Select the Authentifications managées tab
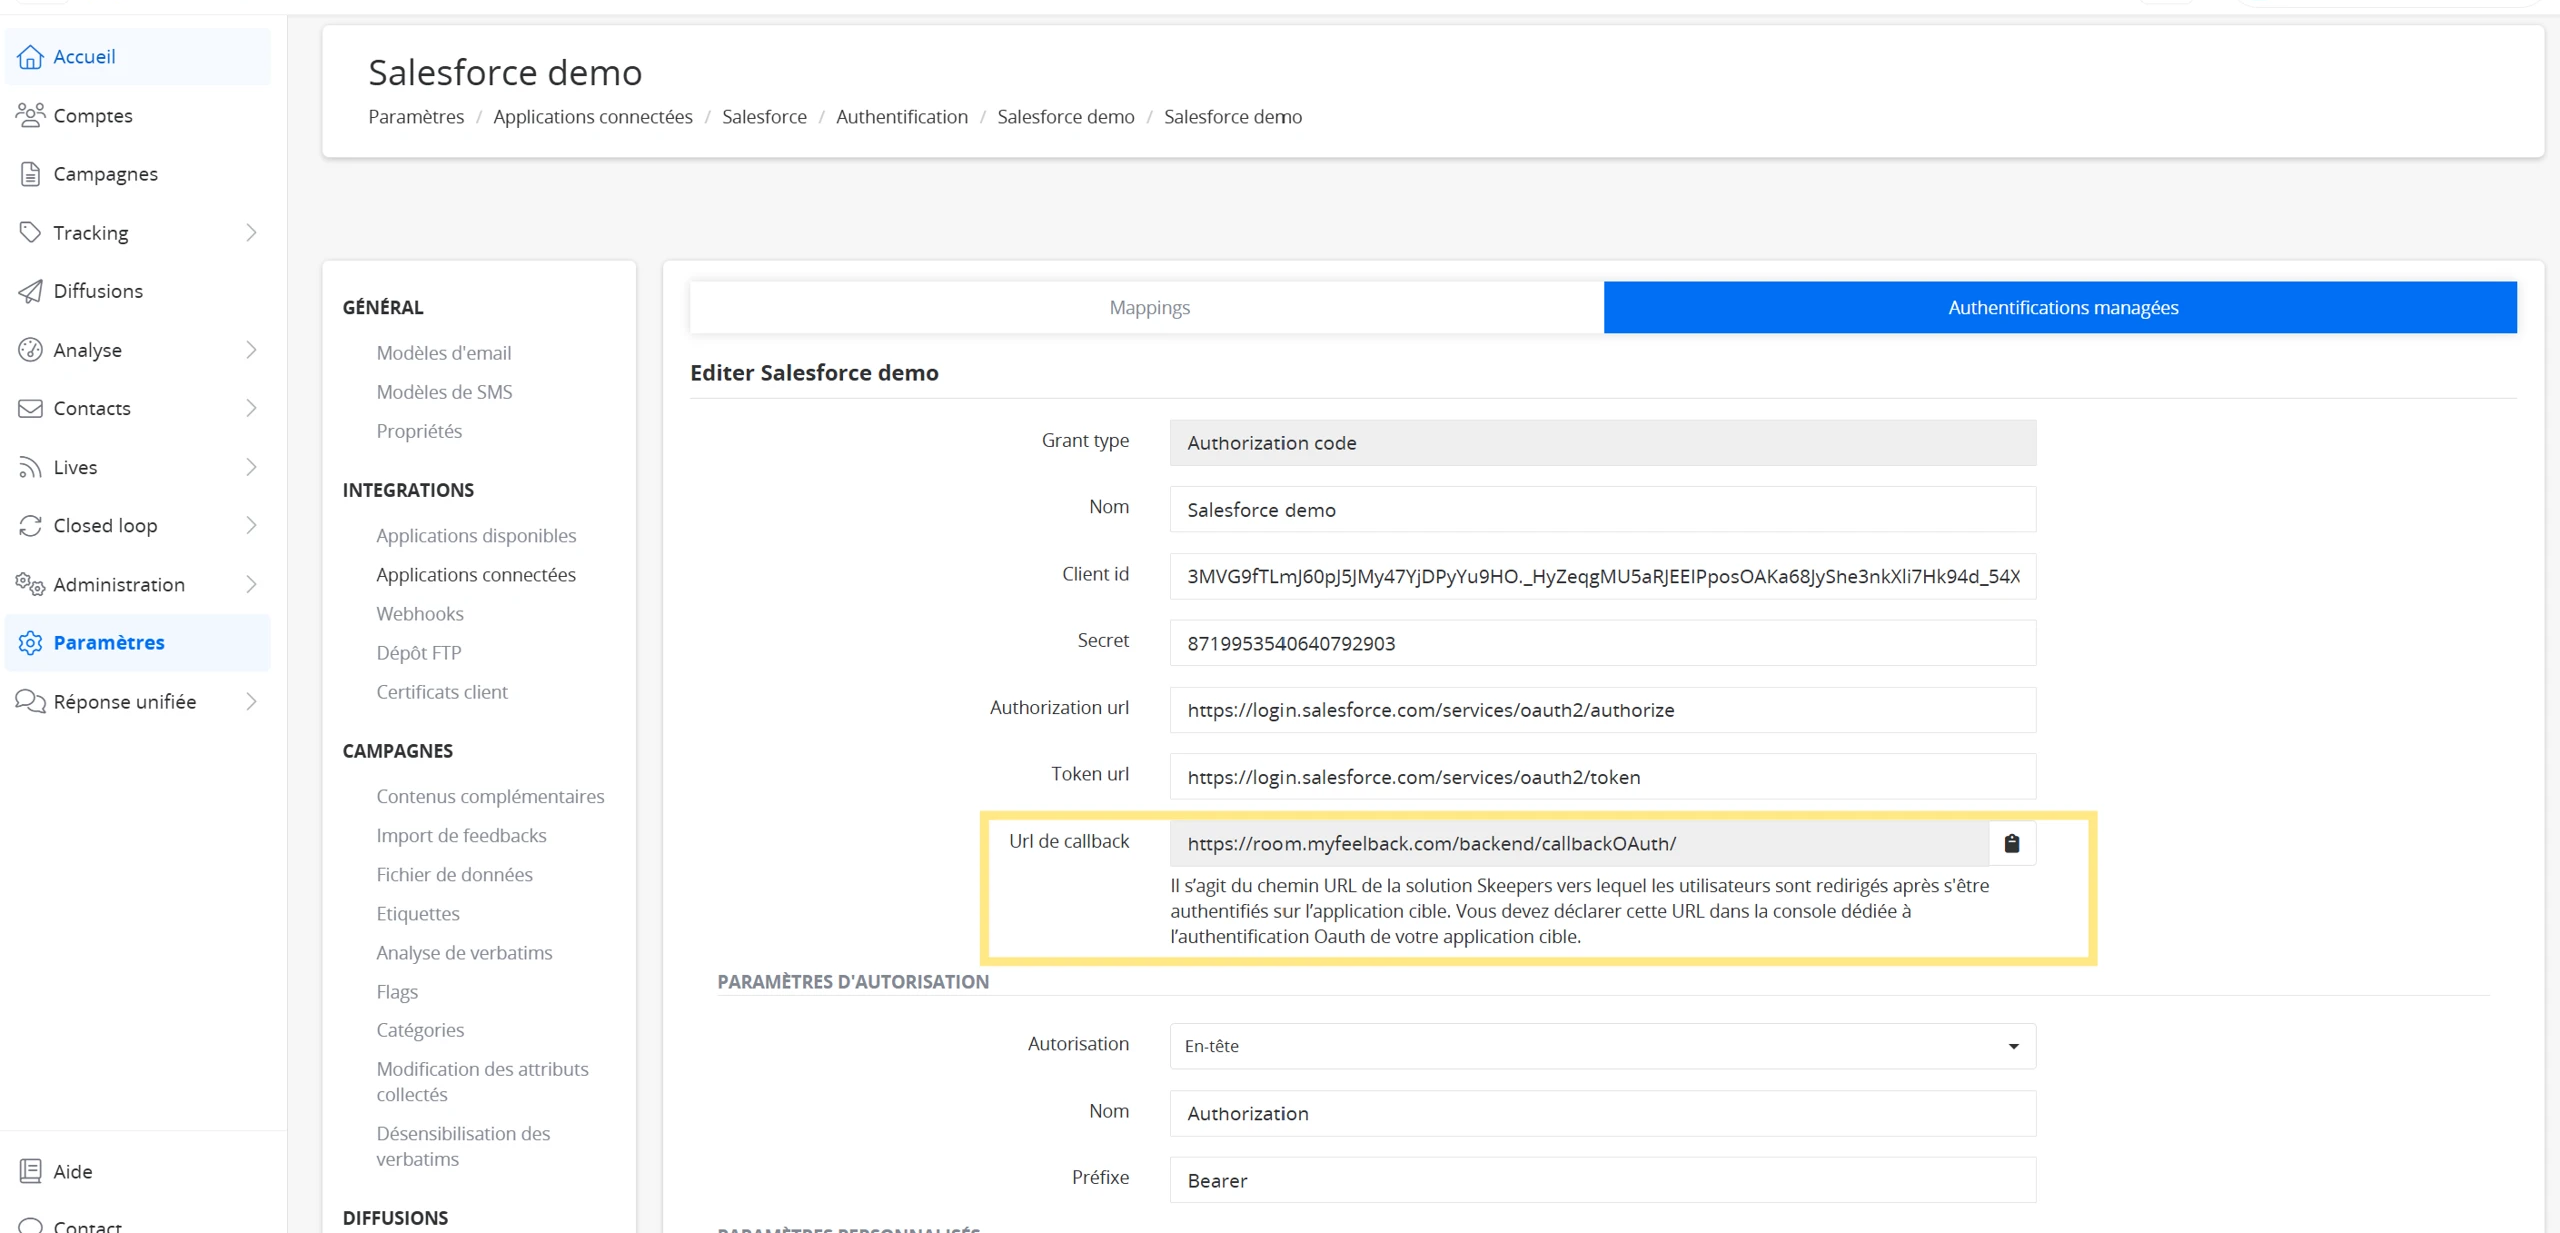 [2061, 307]
